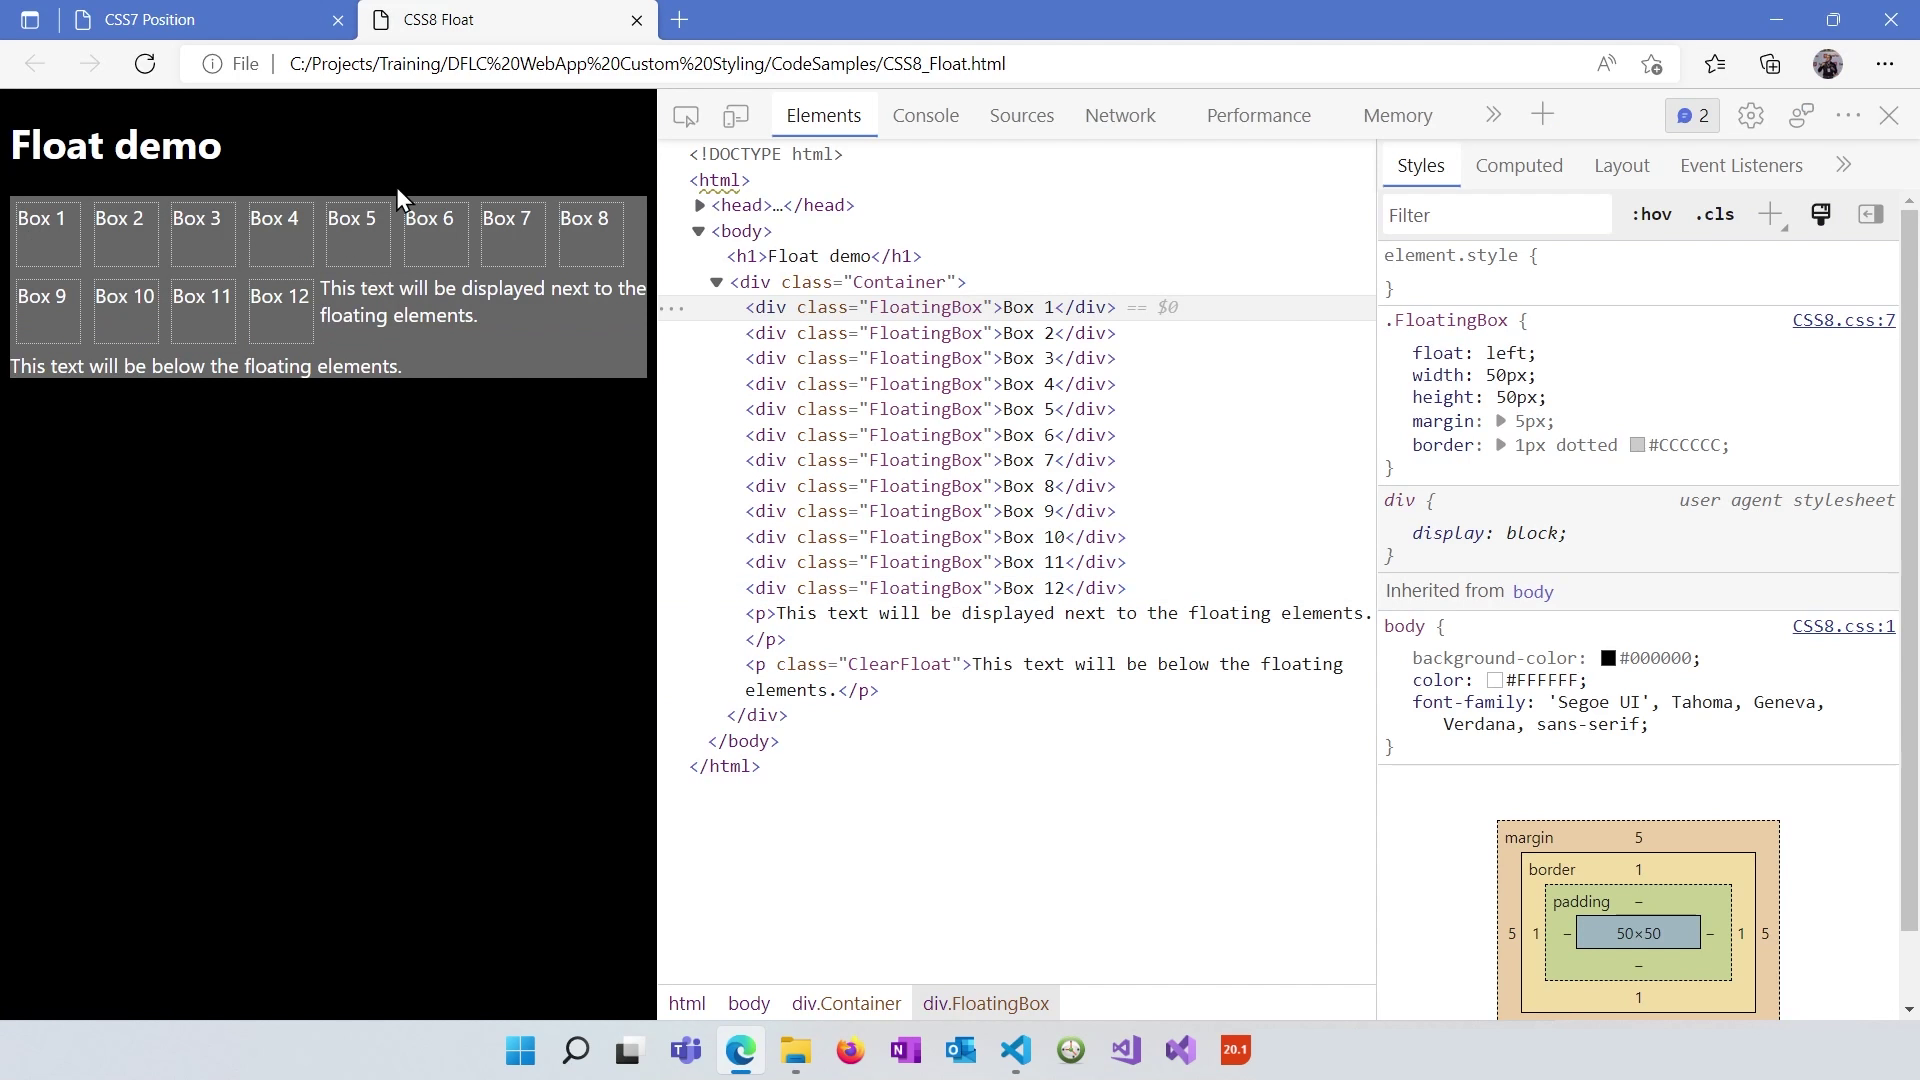Switch to the Console tab
1920x1080 pixels.
925,116
